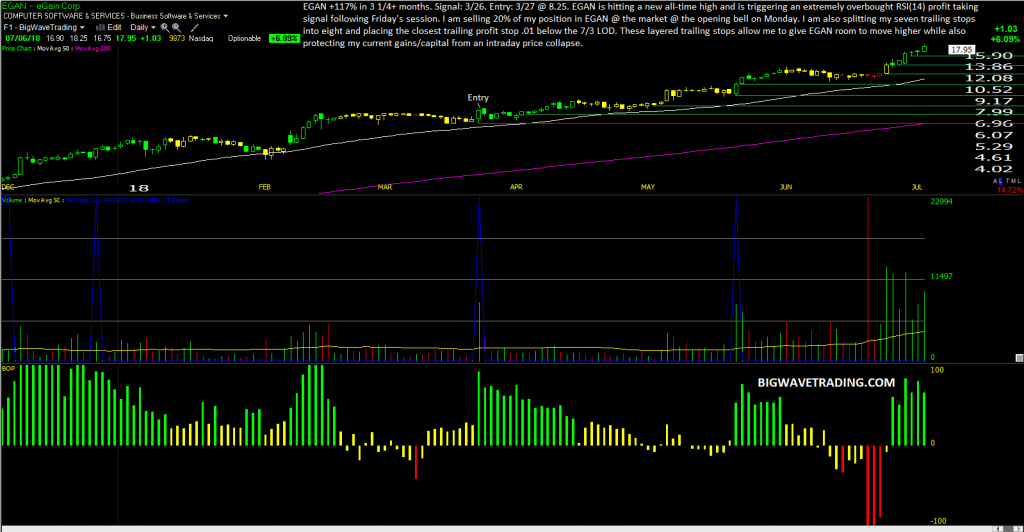Viewport: 1024px width, 532px height.
Task: Click the 11497 volume scale label
Action: pyautogui.click(x=941, y=277)
